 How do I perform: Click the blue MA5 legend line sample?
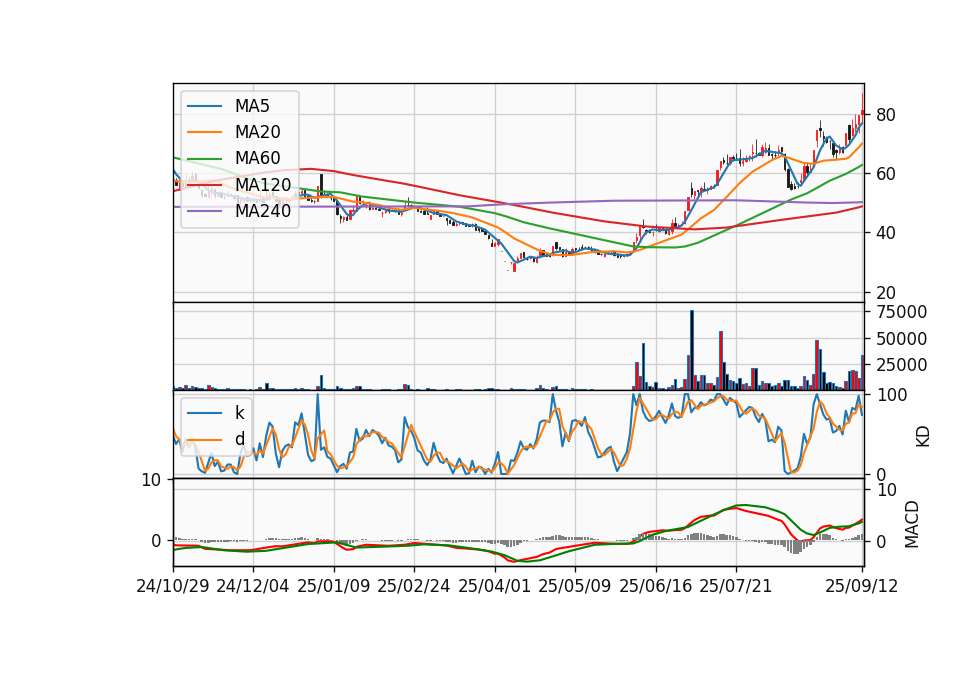pyautogui.click(x=204, y=107)
